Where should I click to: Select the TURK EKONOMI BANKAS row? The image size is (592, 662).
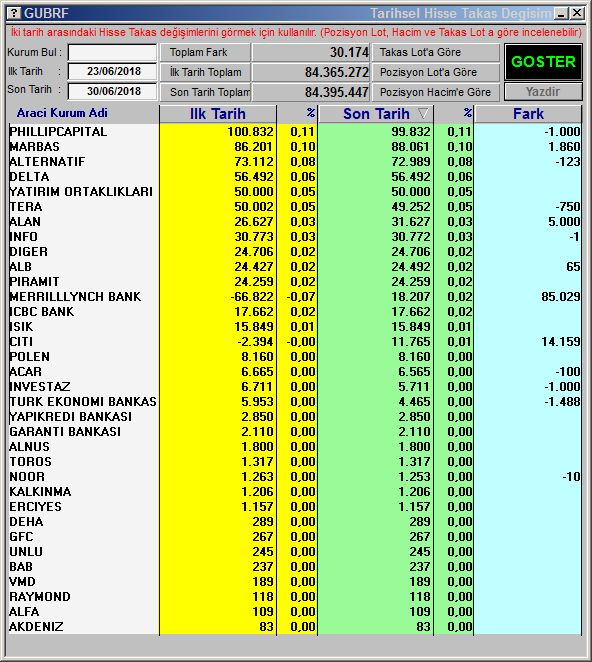(295, 402)
